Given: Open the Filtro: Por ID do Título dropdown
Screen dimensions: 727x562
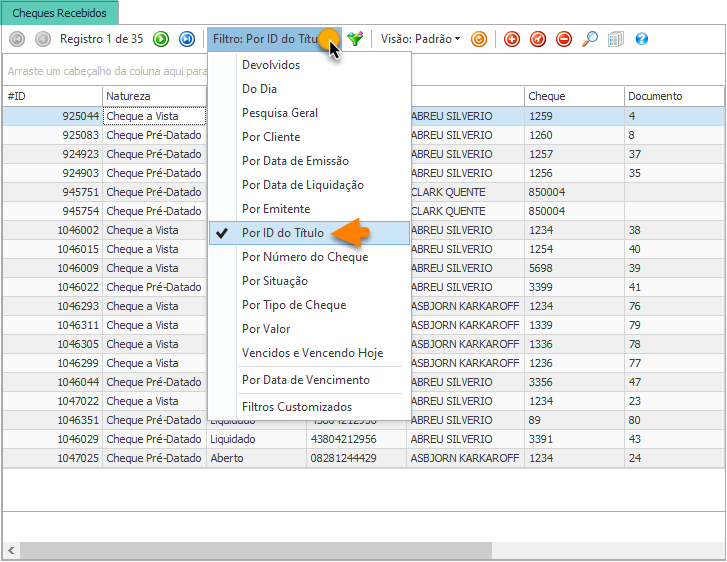Looking at the screenshot, I should [274, 39].
